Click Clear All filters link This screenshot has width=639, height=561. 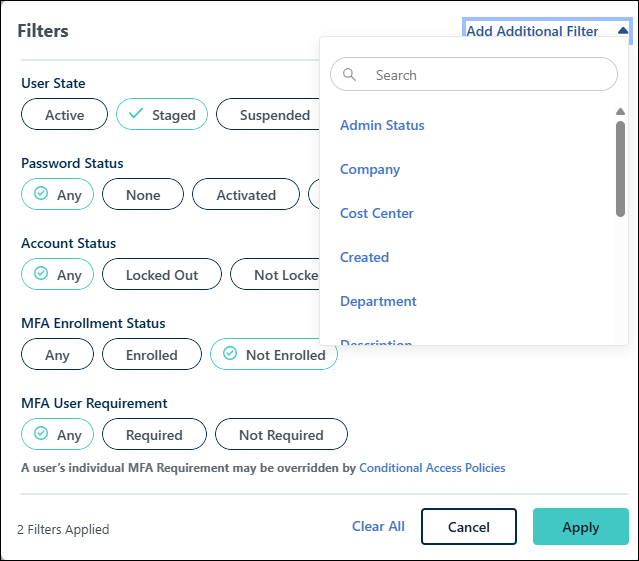(378, 526)
